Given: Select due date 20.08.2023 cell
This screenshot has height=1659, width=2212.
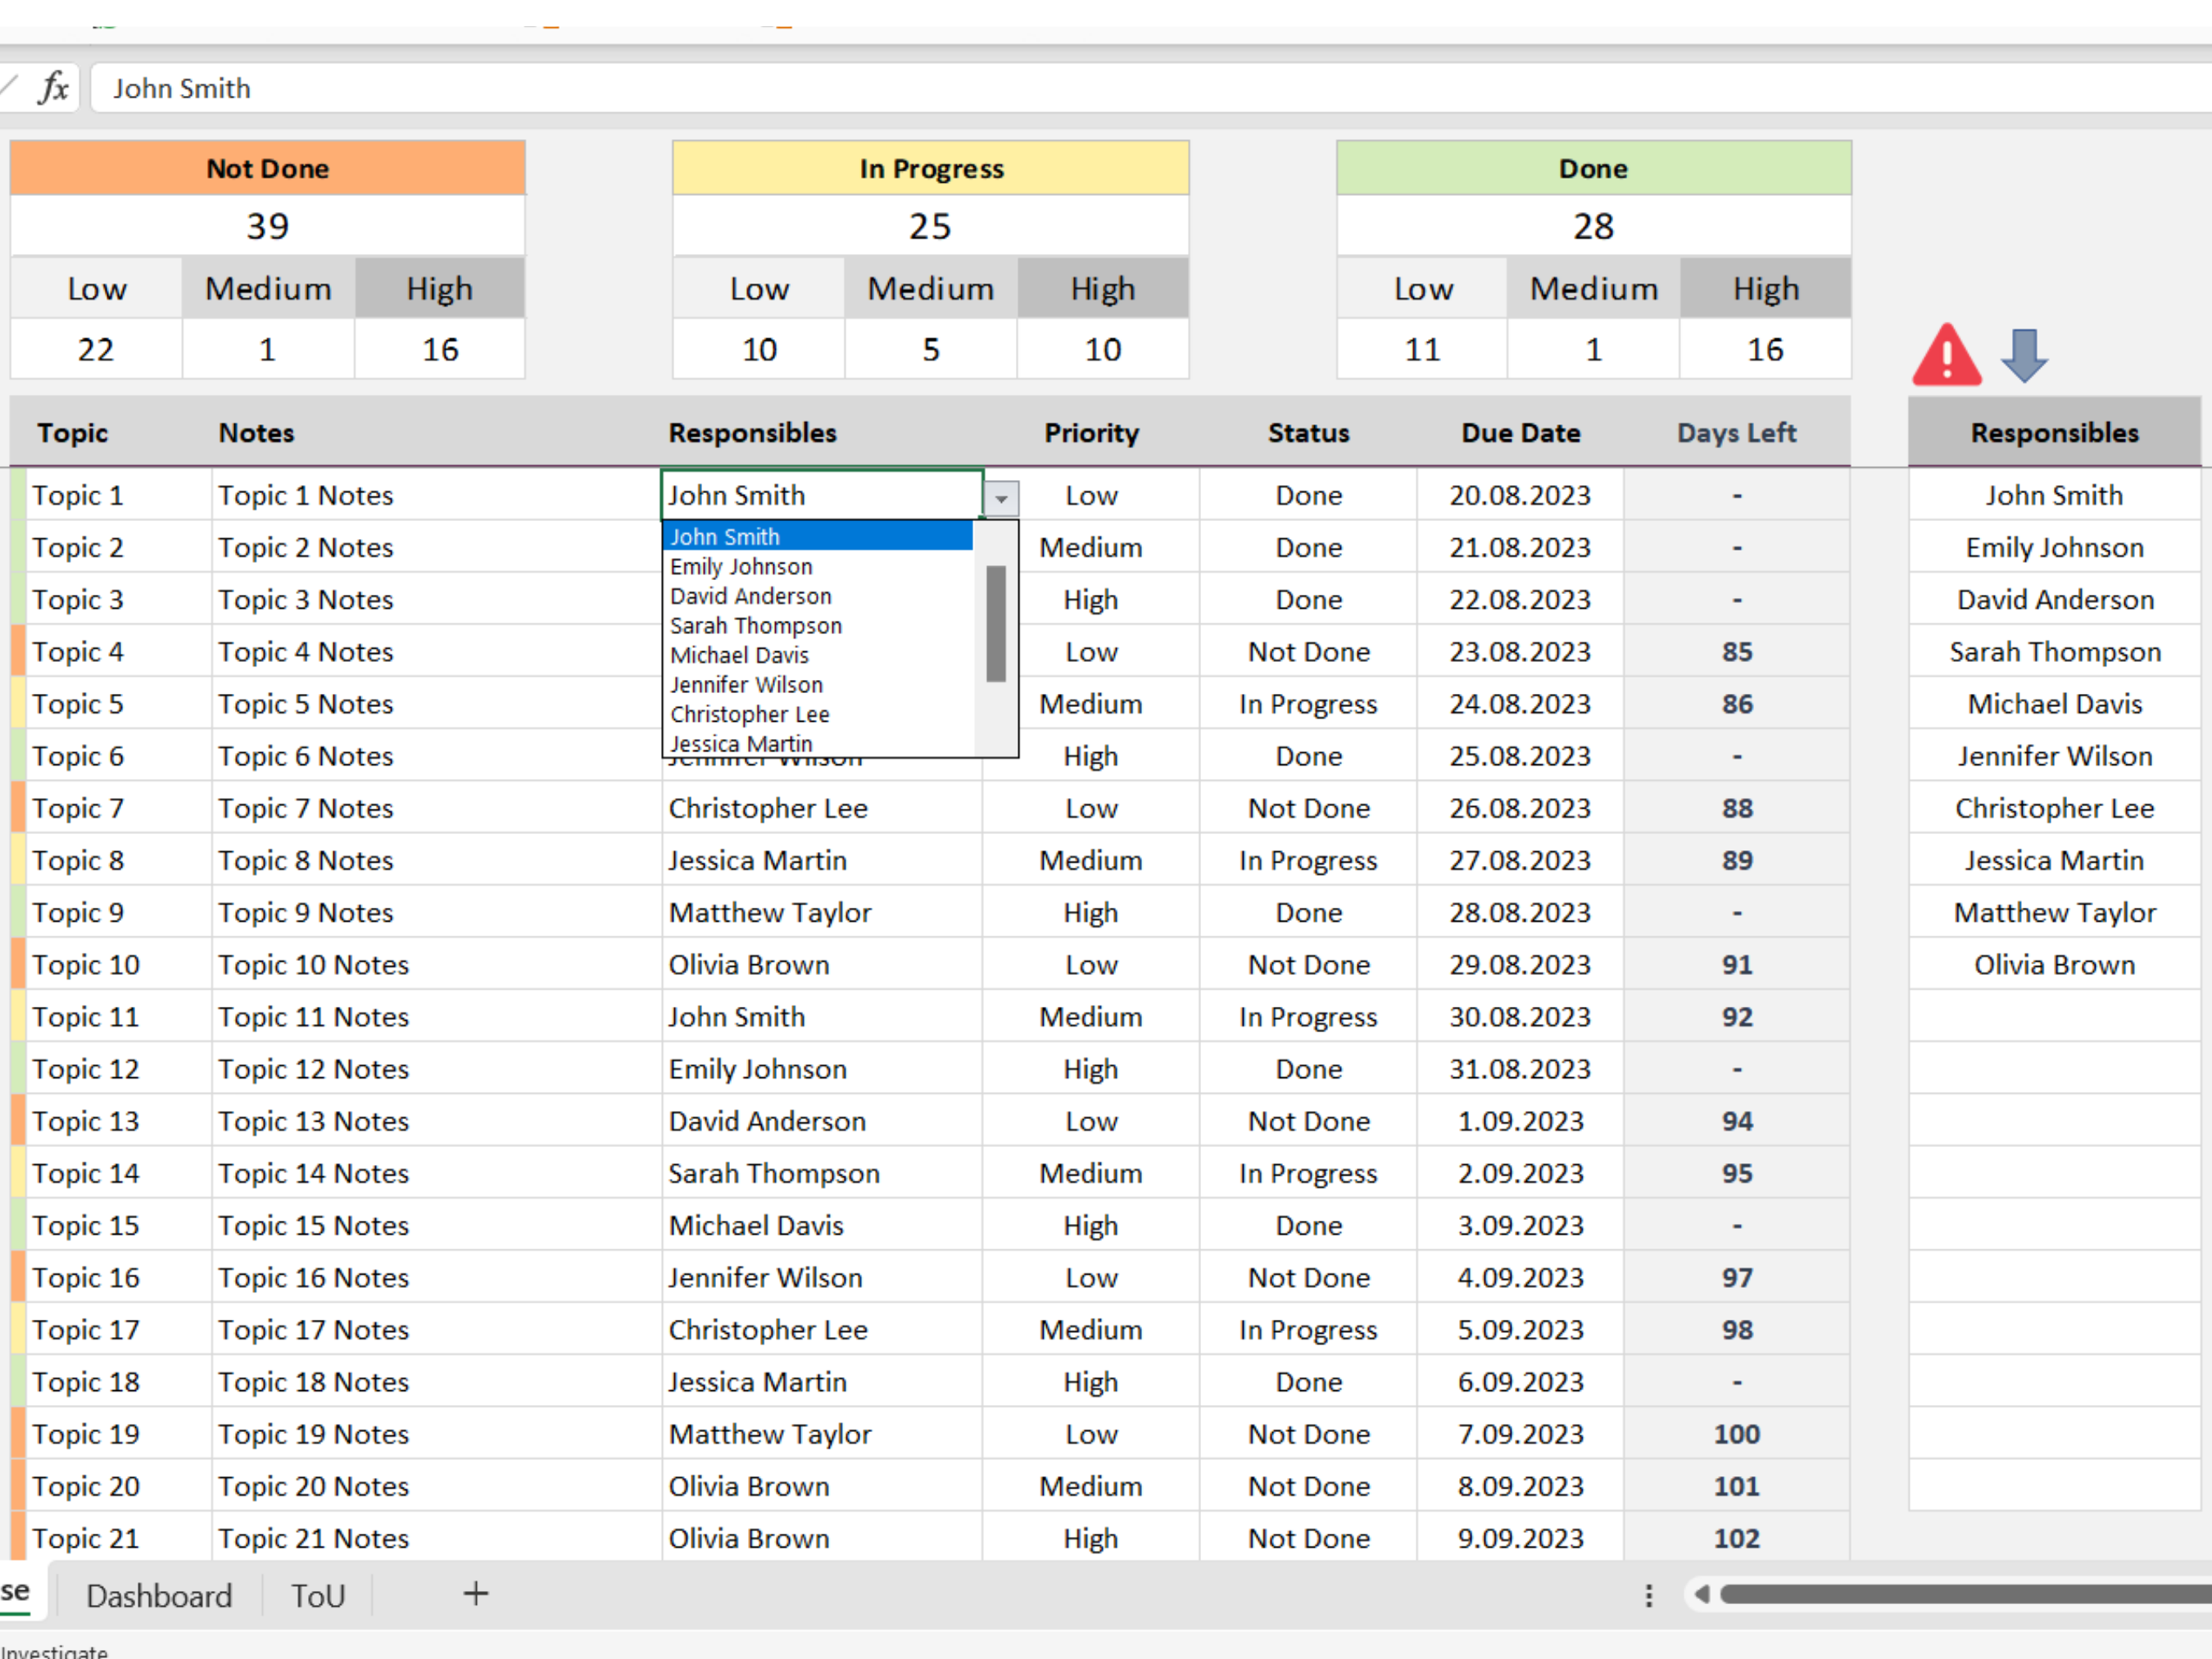Looking at the screenshot, I should click(1520, 495).
